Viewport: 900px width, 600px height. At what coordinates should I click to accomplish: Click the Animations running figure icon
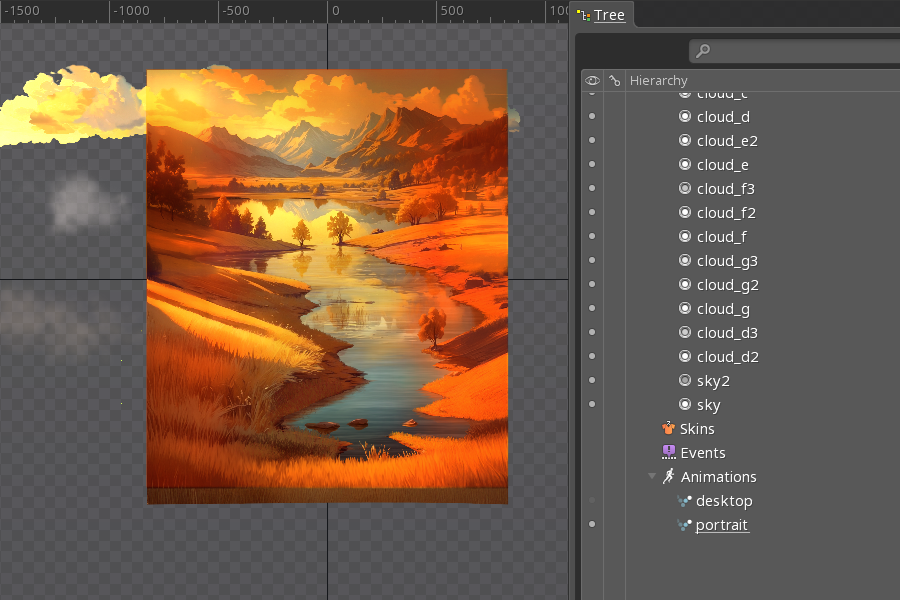[669, 477]
